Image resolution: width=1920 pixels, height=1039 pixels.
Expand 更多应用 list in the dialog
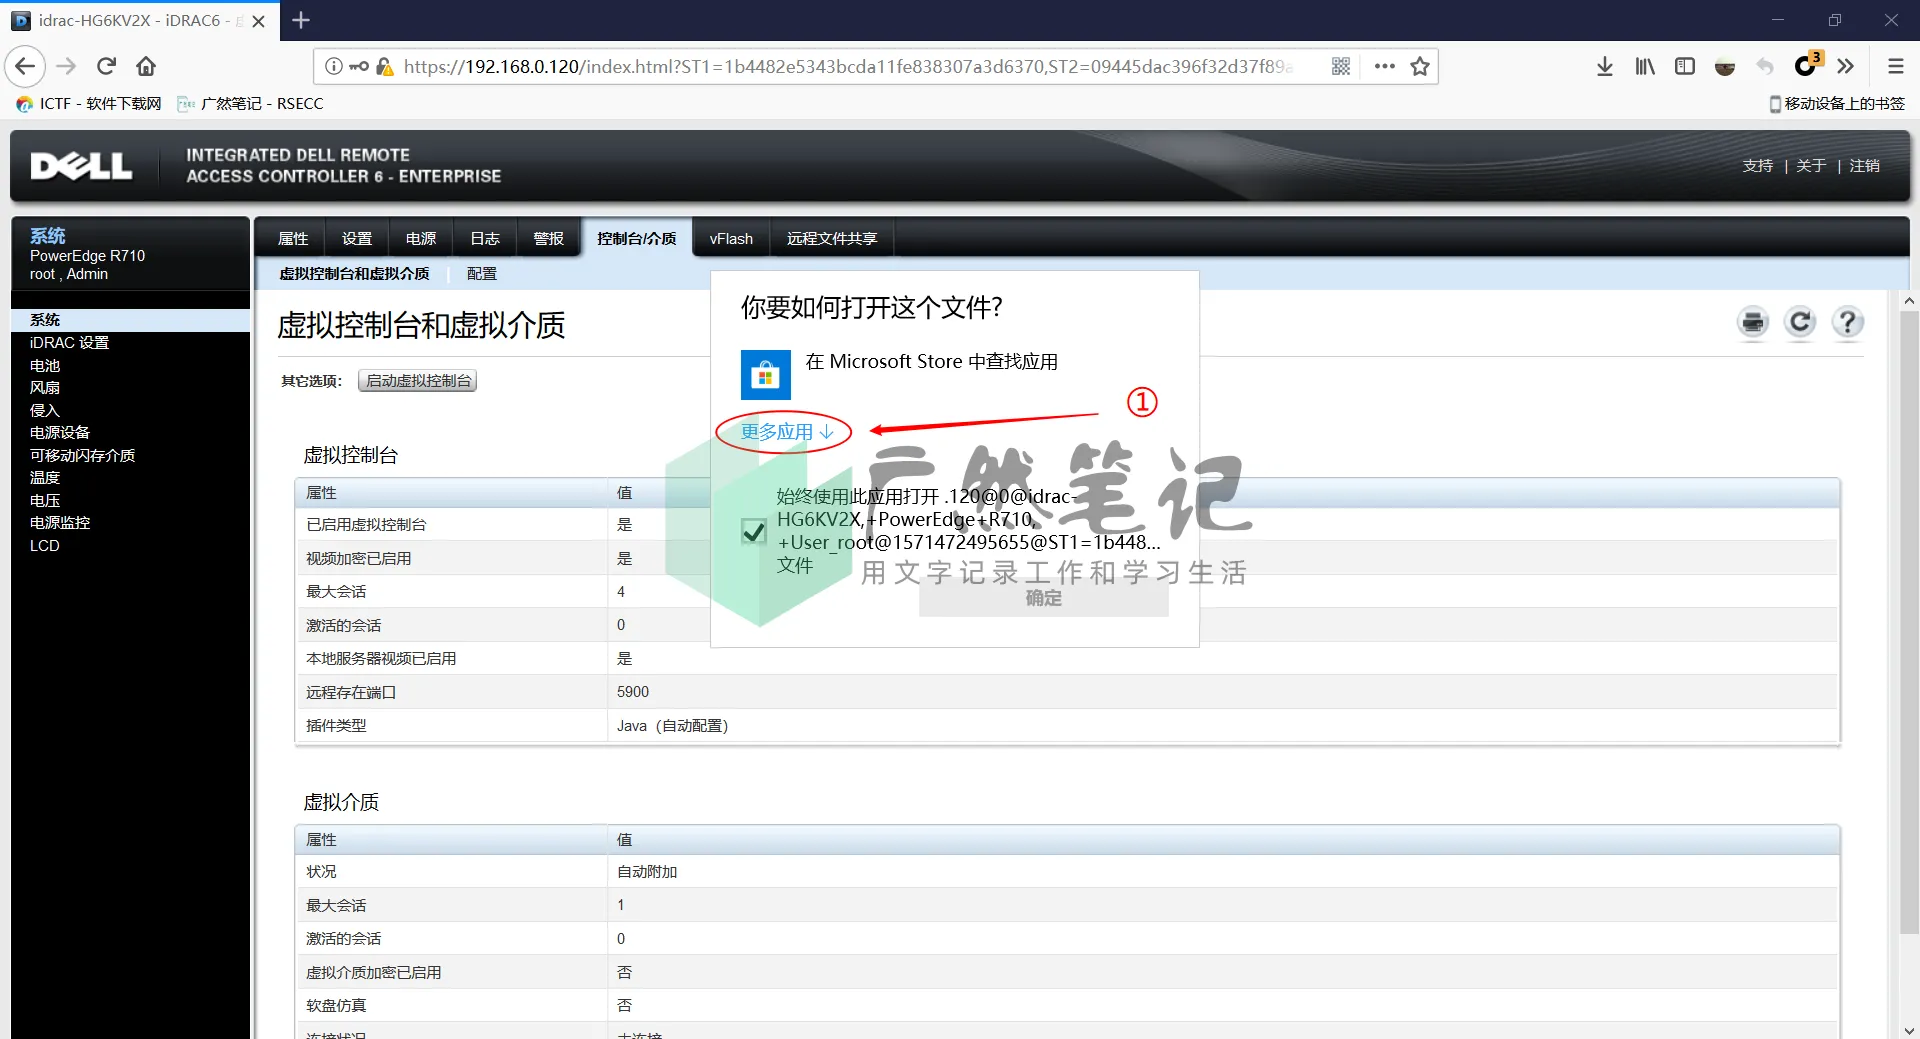click(786, 432)
